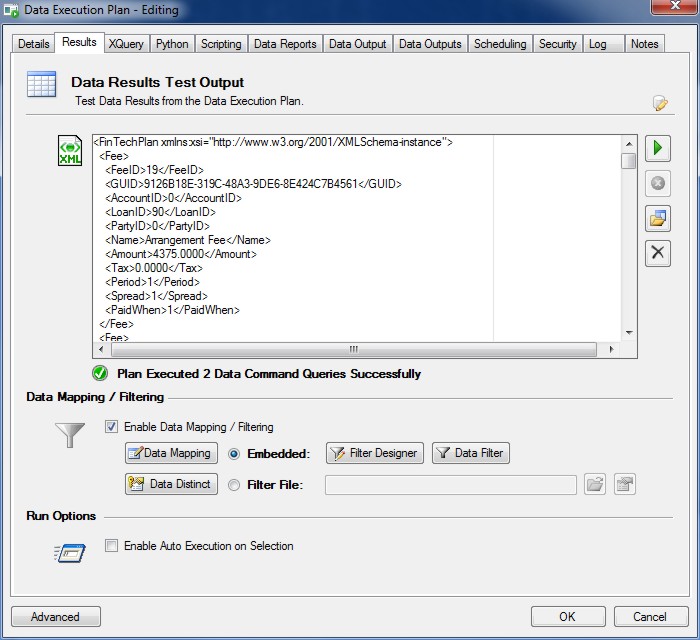Select the Filter File radio button
Image resolution: width=700 pixels, height=640 pixels.
[x=234, y=485]
